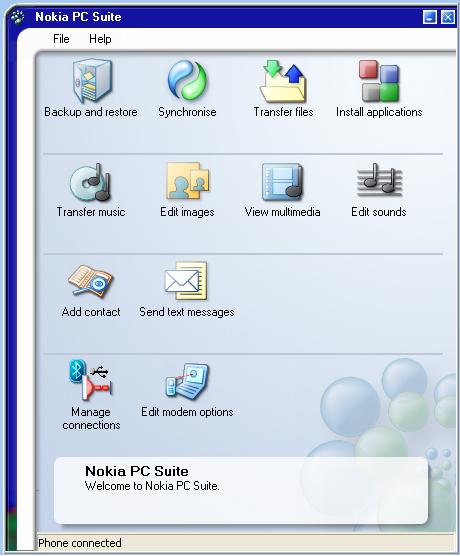Click the 'Backup and restore' label
This screenshot has height=556, width=460.
[x=91, y=112]
